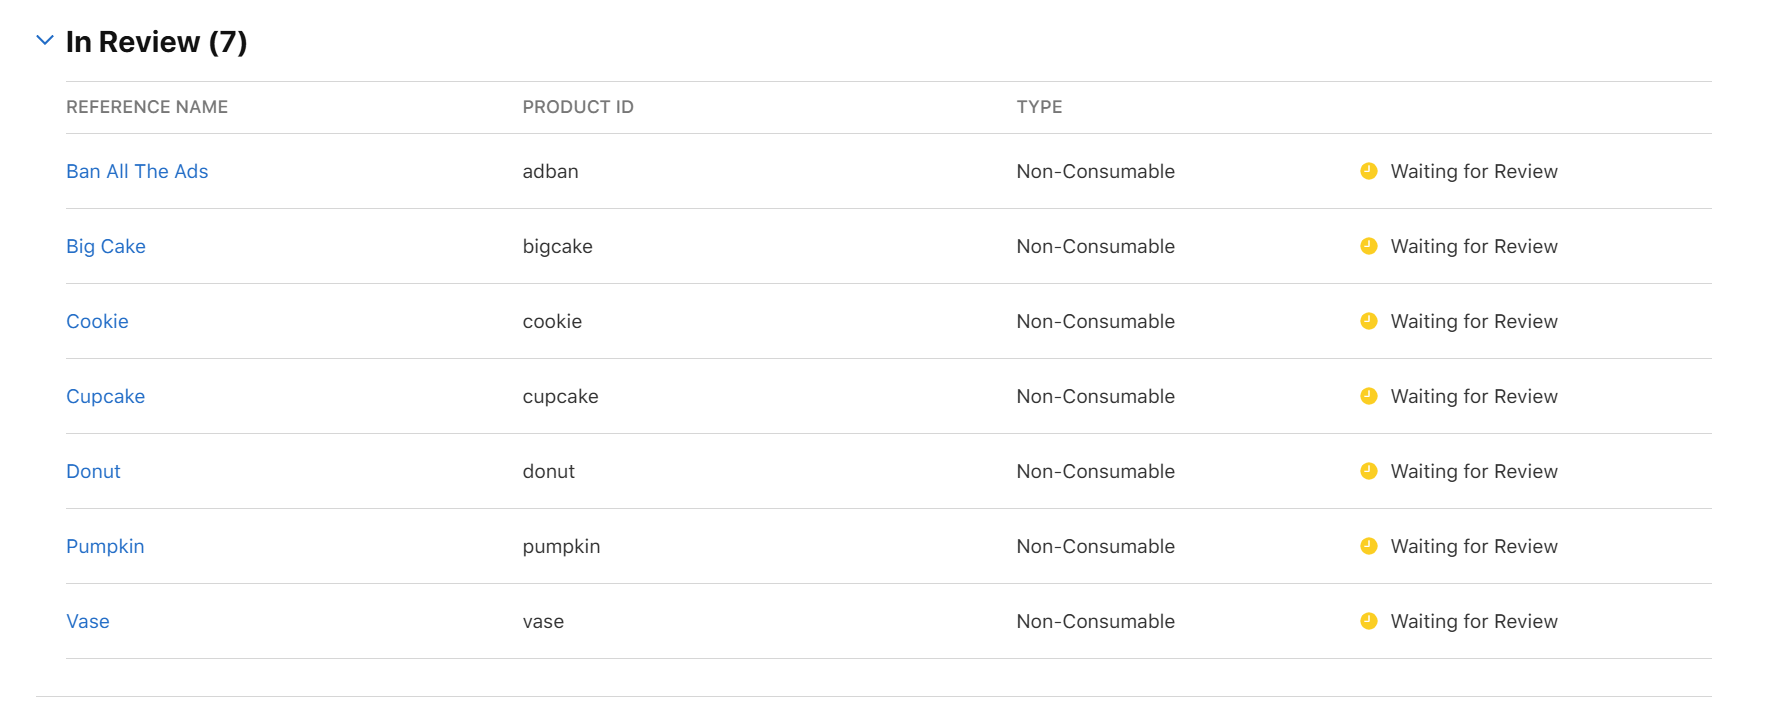Screen dimensions: 1769x723
Task: Open the Donut in-app purchase link
Action: click(x=93, y=471)
